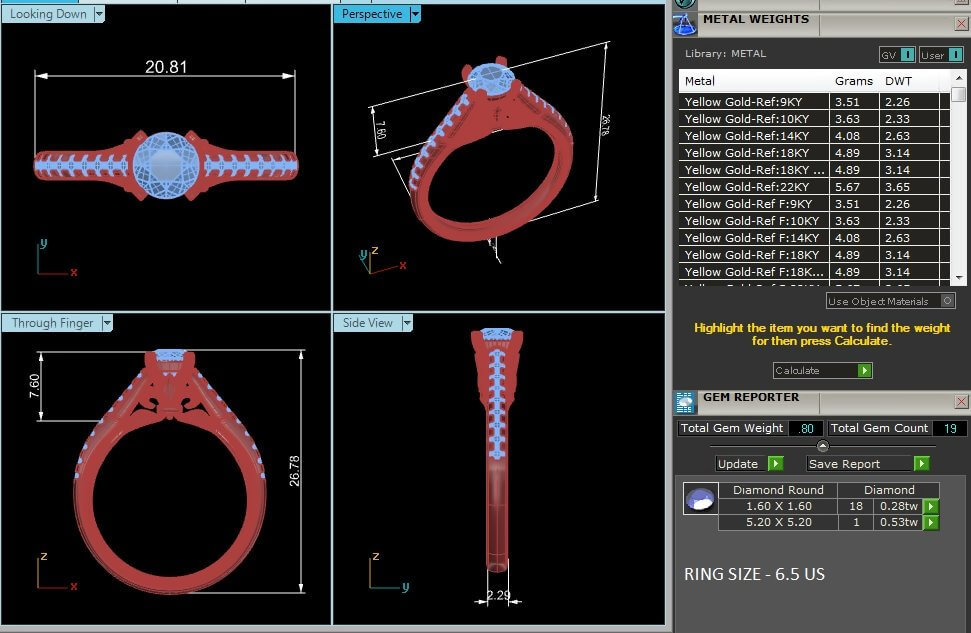Click the Diamond Round header cell

coord(778,490)
